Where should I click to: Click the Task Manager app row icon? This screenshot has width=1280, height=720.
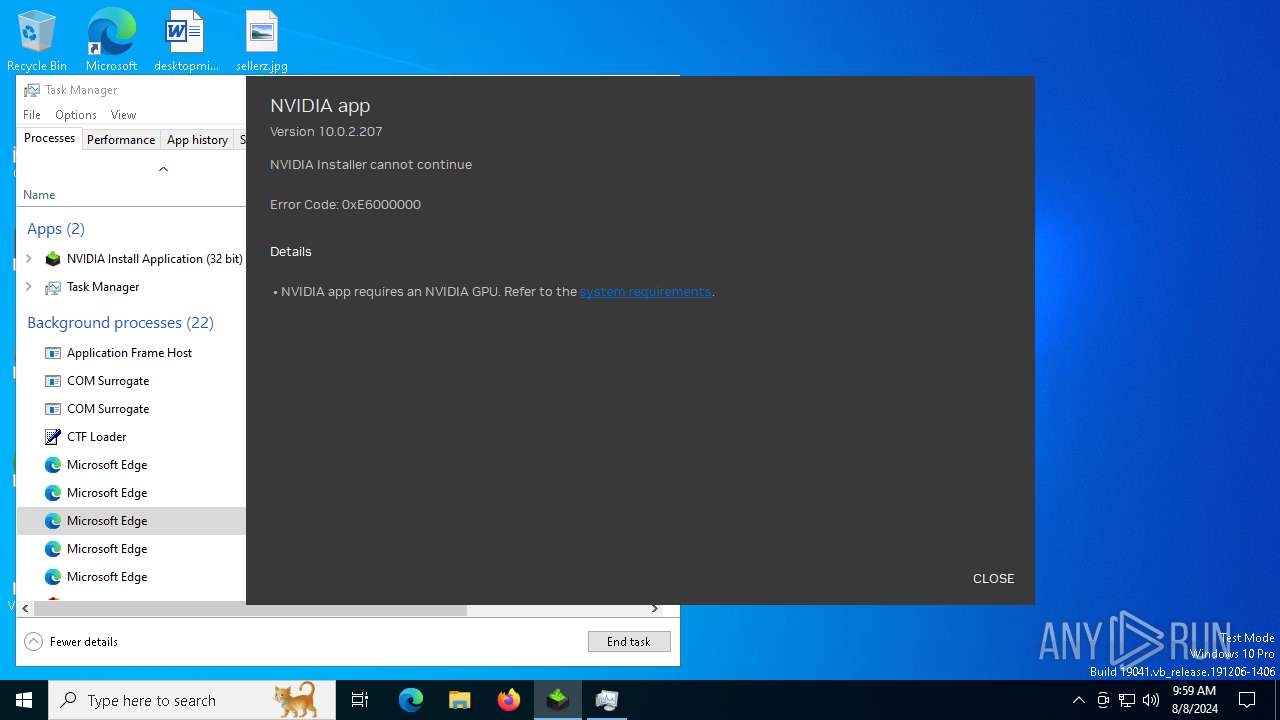(53, 287)
